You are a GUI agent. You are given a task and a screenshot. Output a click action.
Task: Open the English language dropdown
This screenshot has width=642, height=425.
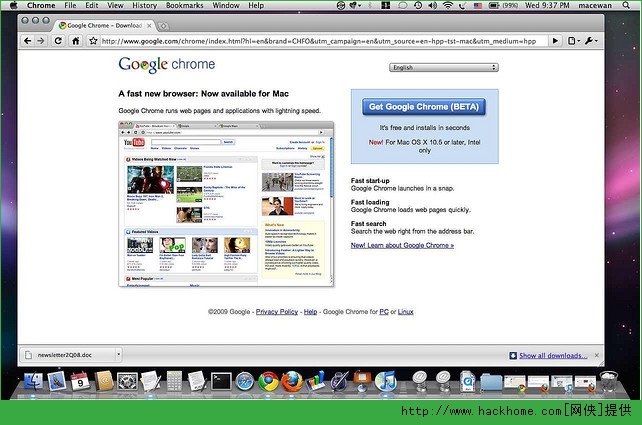444,68
